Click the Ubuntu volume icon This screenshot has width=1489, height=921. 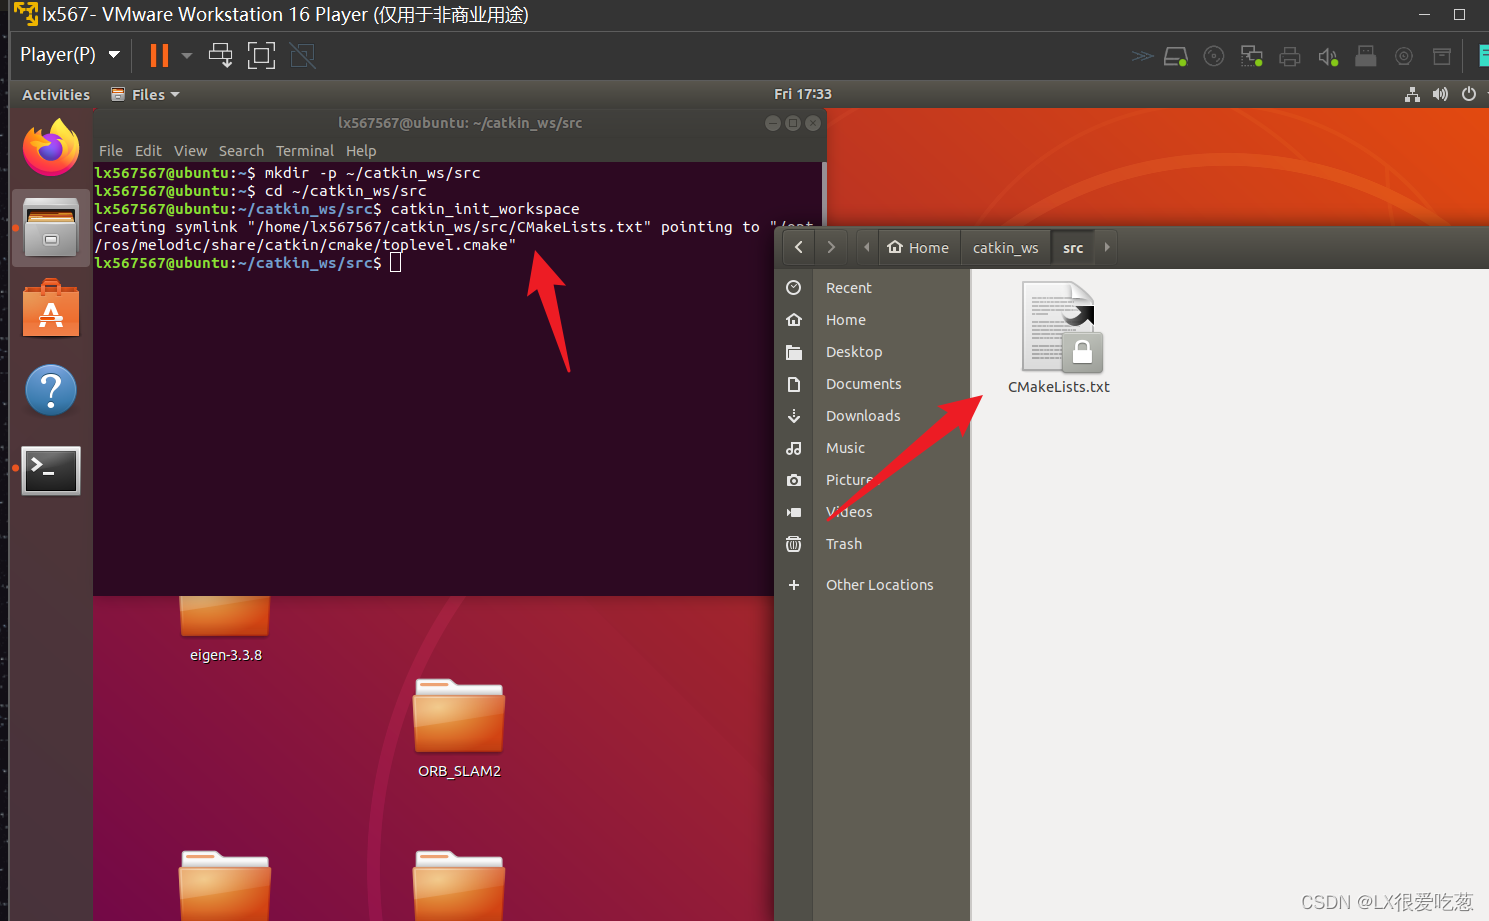[x=1440, y=94]
